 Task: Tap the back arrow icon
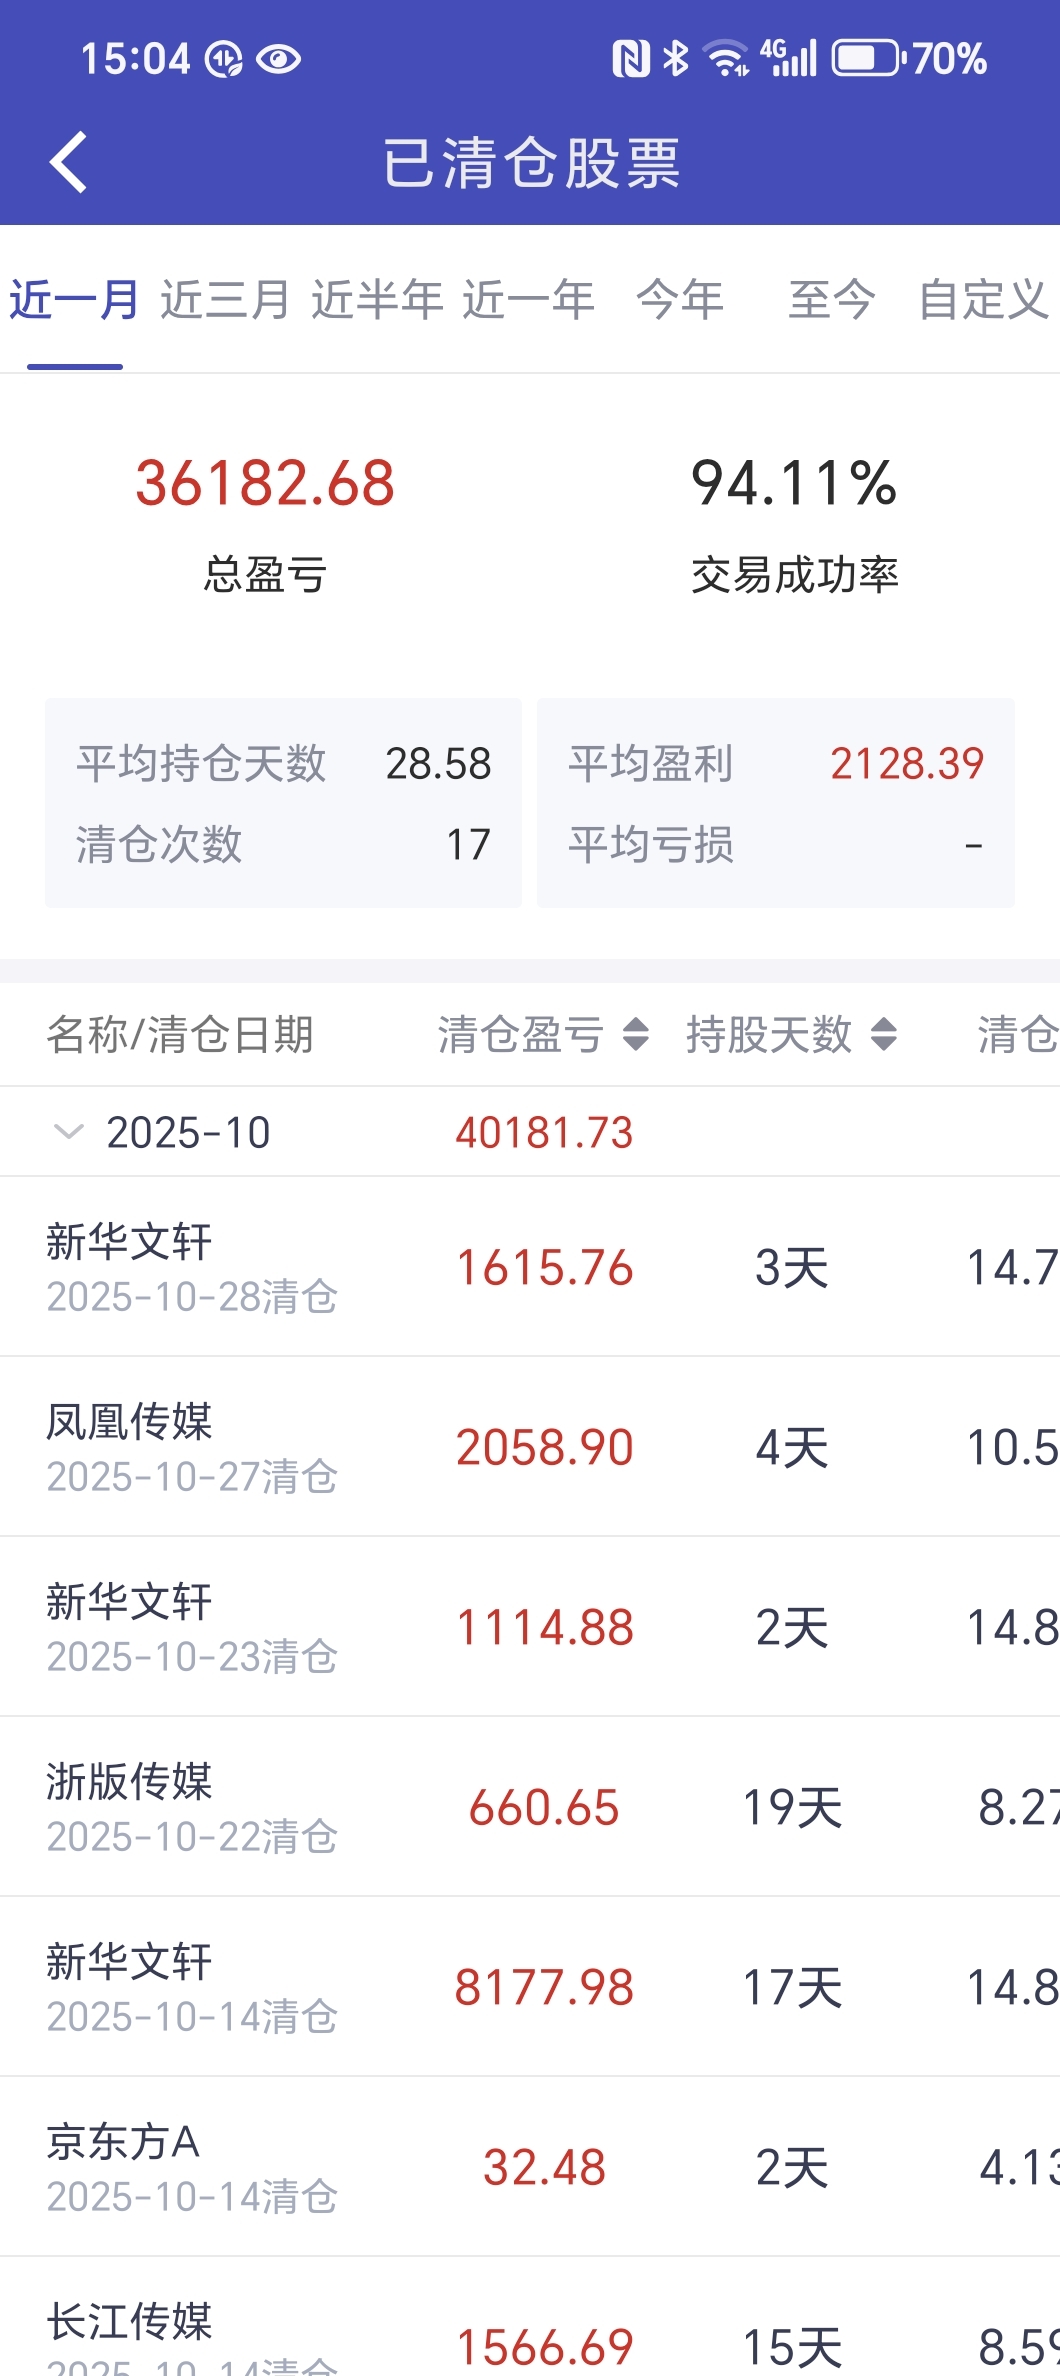(68, 162)
